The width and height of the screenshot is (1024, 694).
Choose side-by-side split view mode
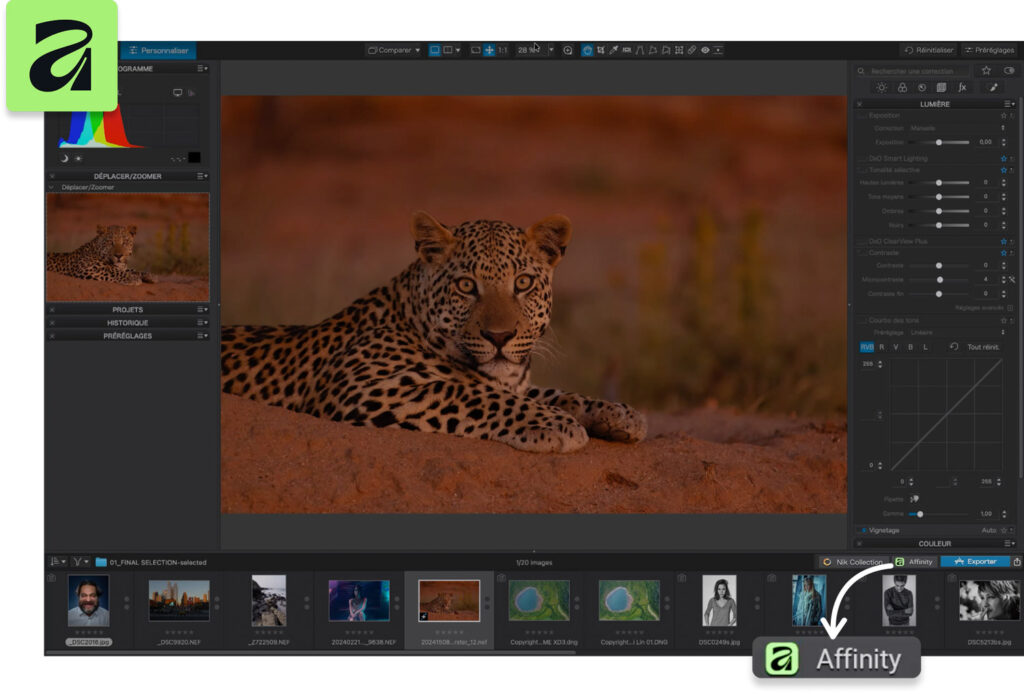tap(448, 50)
